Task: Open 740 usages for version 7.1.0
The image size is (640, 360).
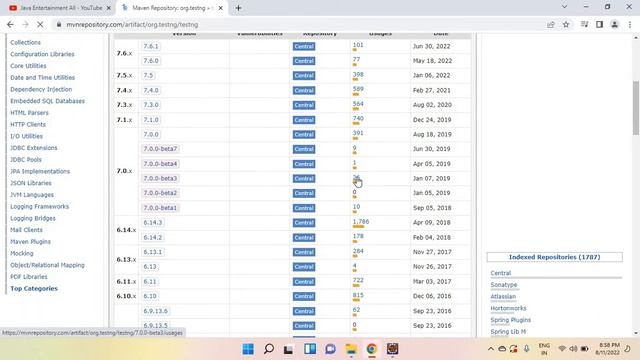Action: click(358, 118)
